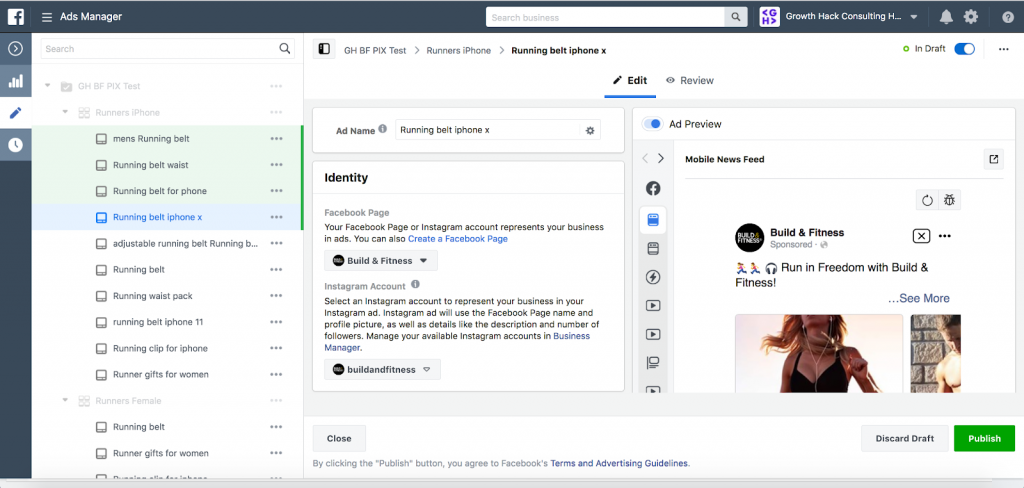Click Runners iPhone breadcrumb
The image size is (1024, 488).
point(458,50)
